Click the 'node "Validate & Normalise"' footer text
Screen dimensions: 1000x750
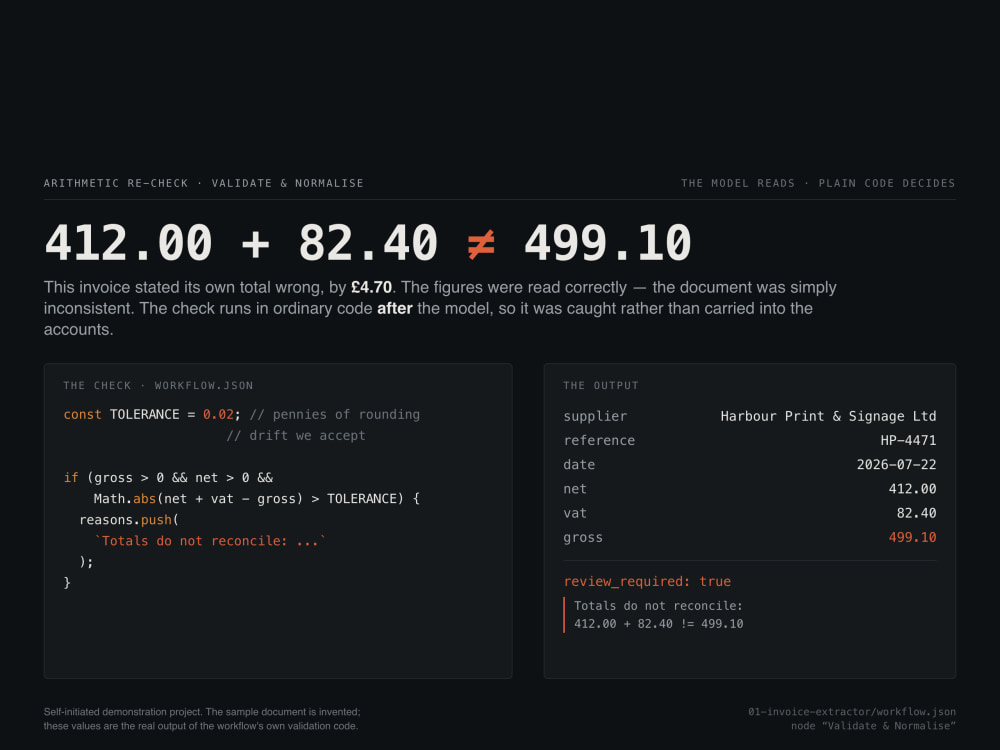click(x=873, y=726)
